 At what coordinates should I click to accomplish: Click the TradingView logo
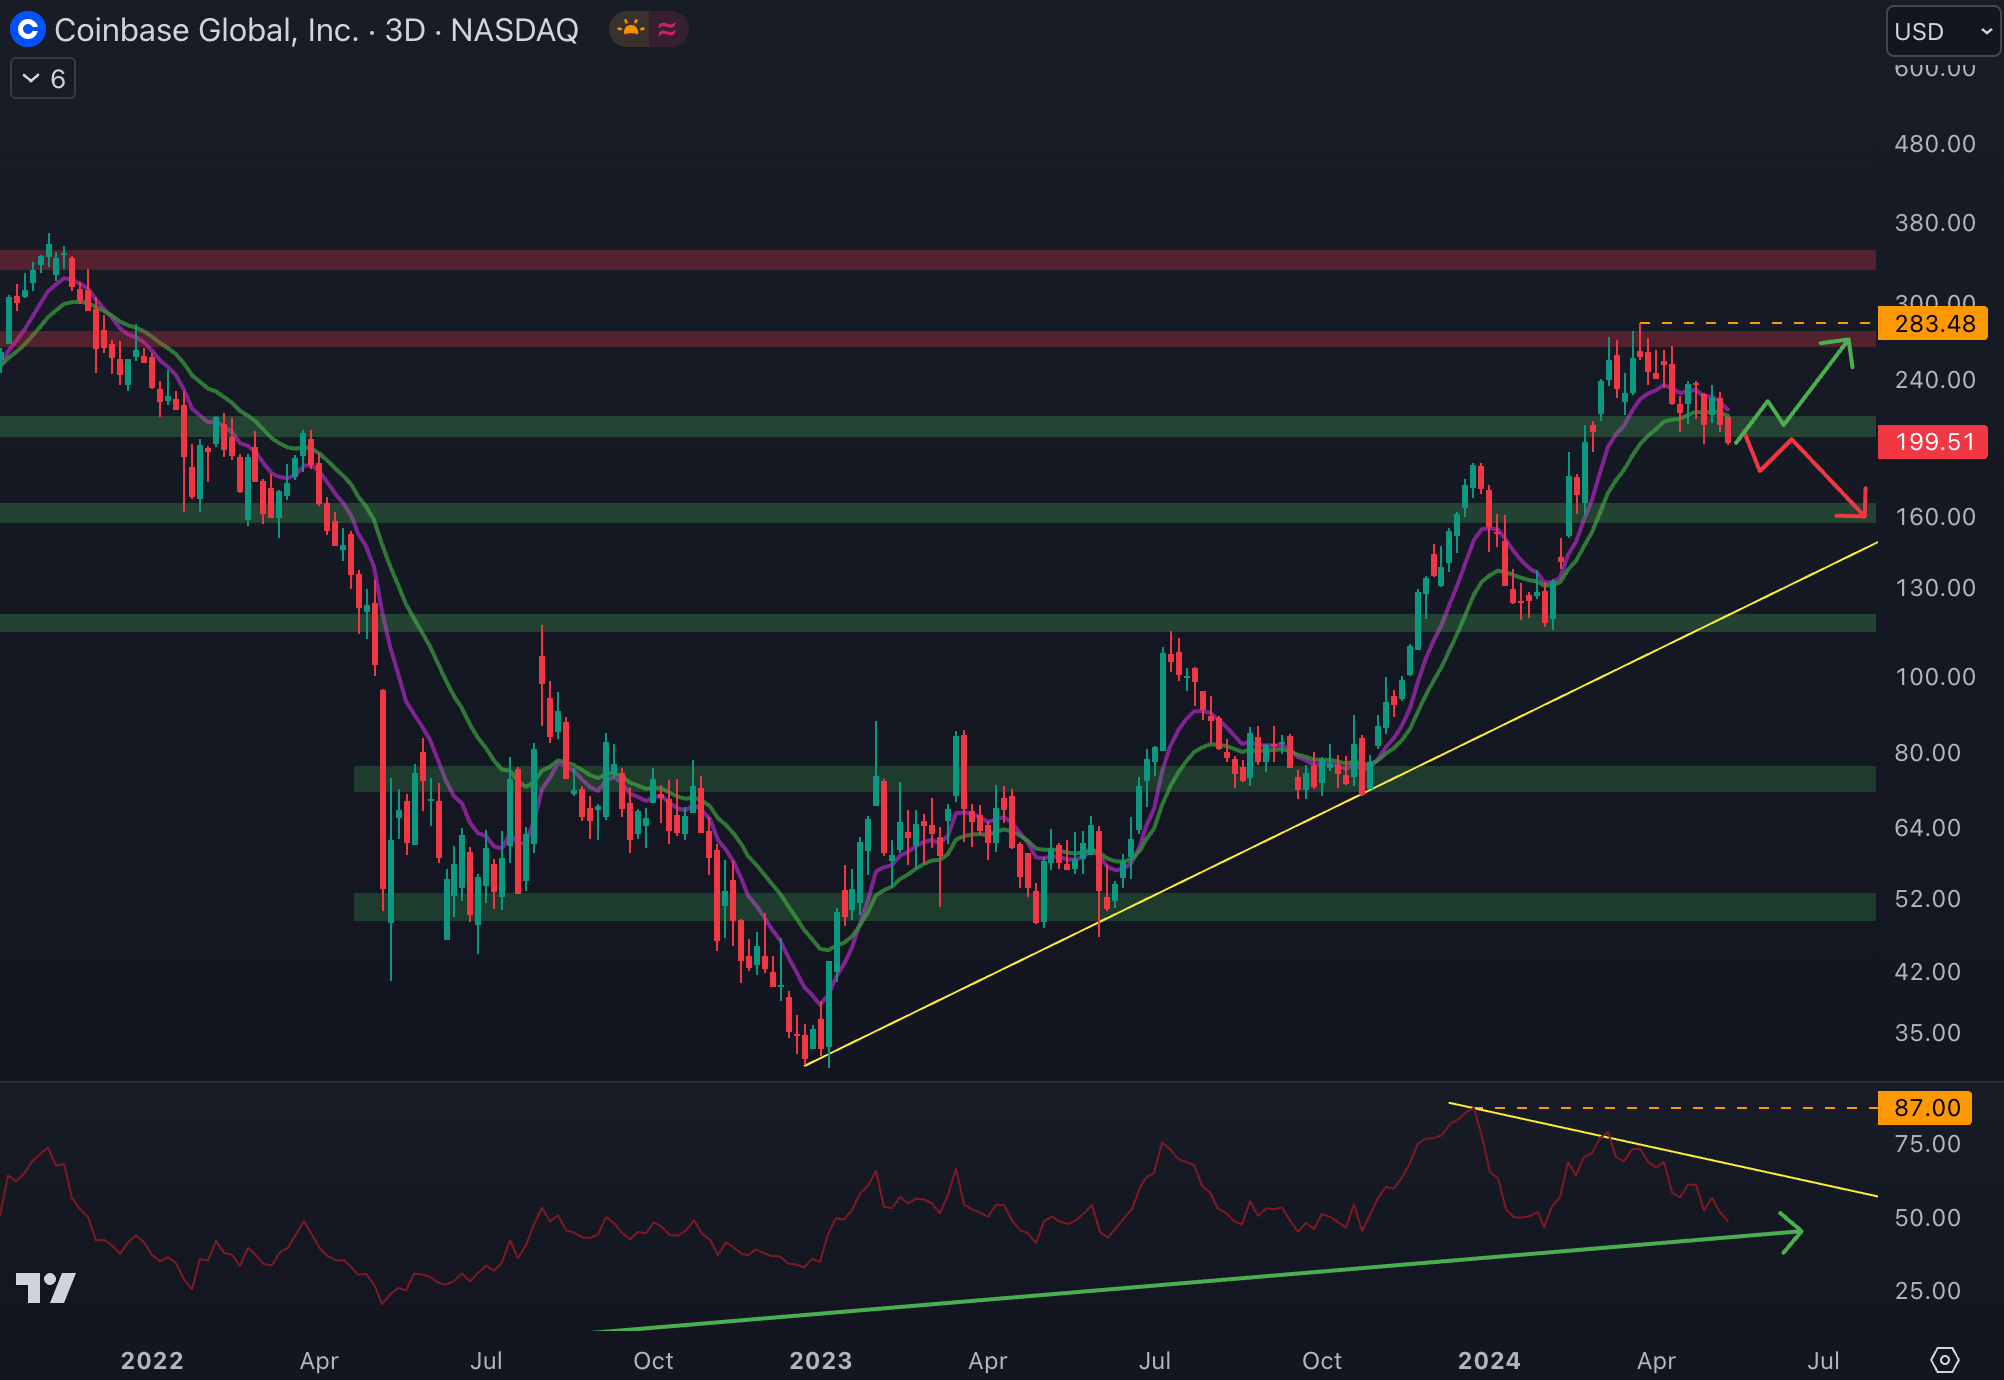(x=46, y=1287)
